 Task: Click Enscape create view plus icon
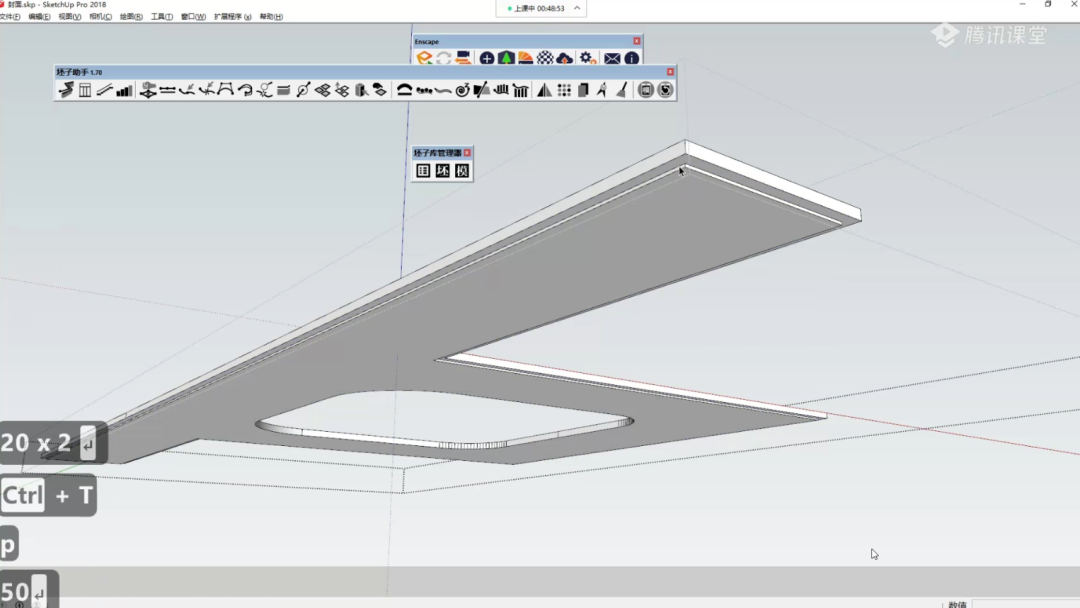click(x=487, y=59)
